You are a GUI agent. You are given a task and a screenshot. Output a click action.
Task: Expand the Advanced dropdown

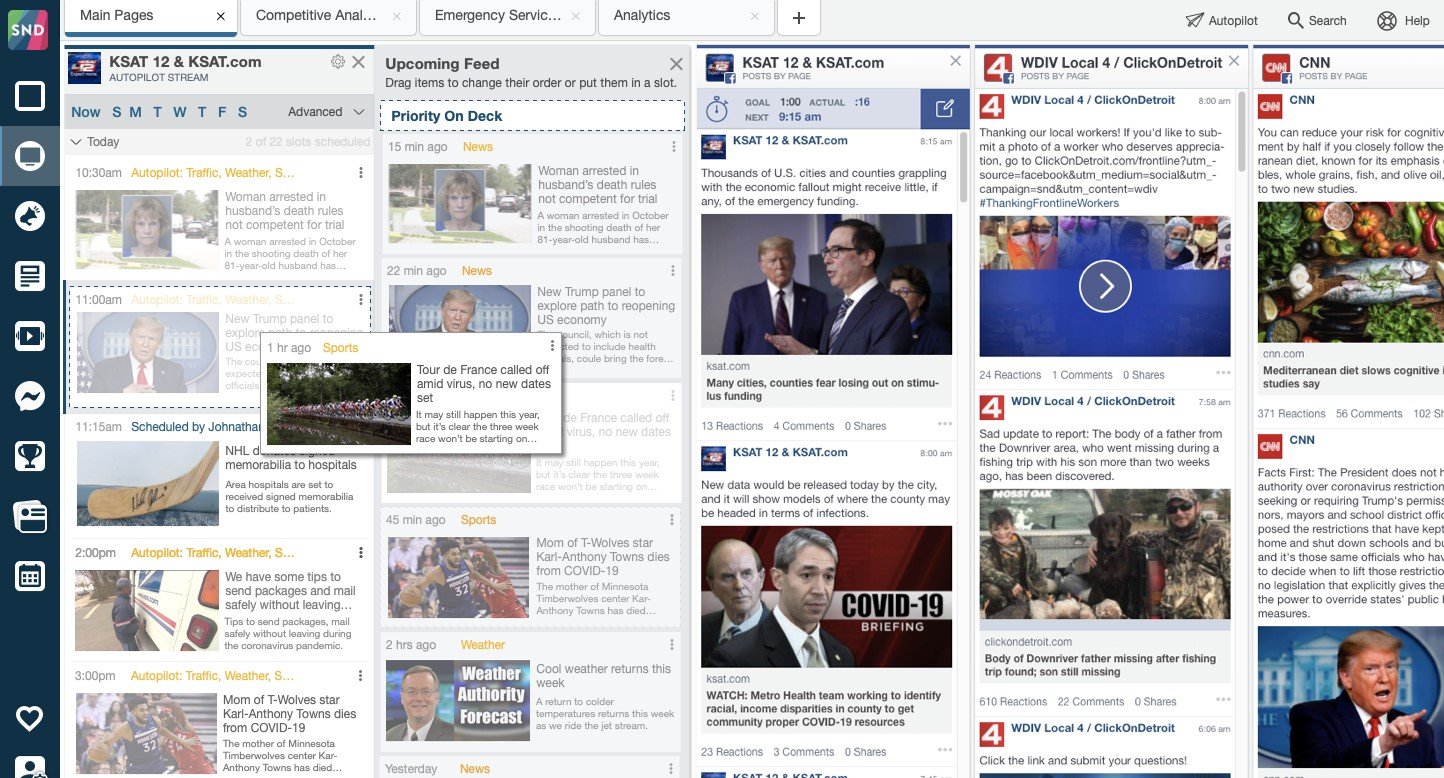[x=327, y=112]
